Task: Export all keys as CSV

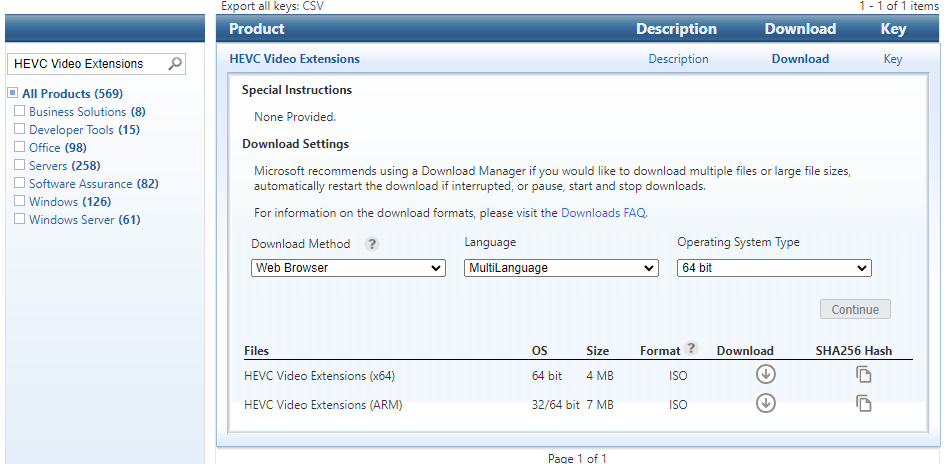Action: [314, 6]
